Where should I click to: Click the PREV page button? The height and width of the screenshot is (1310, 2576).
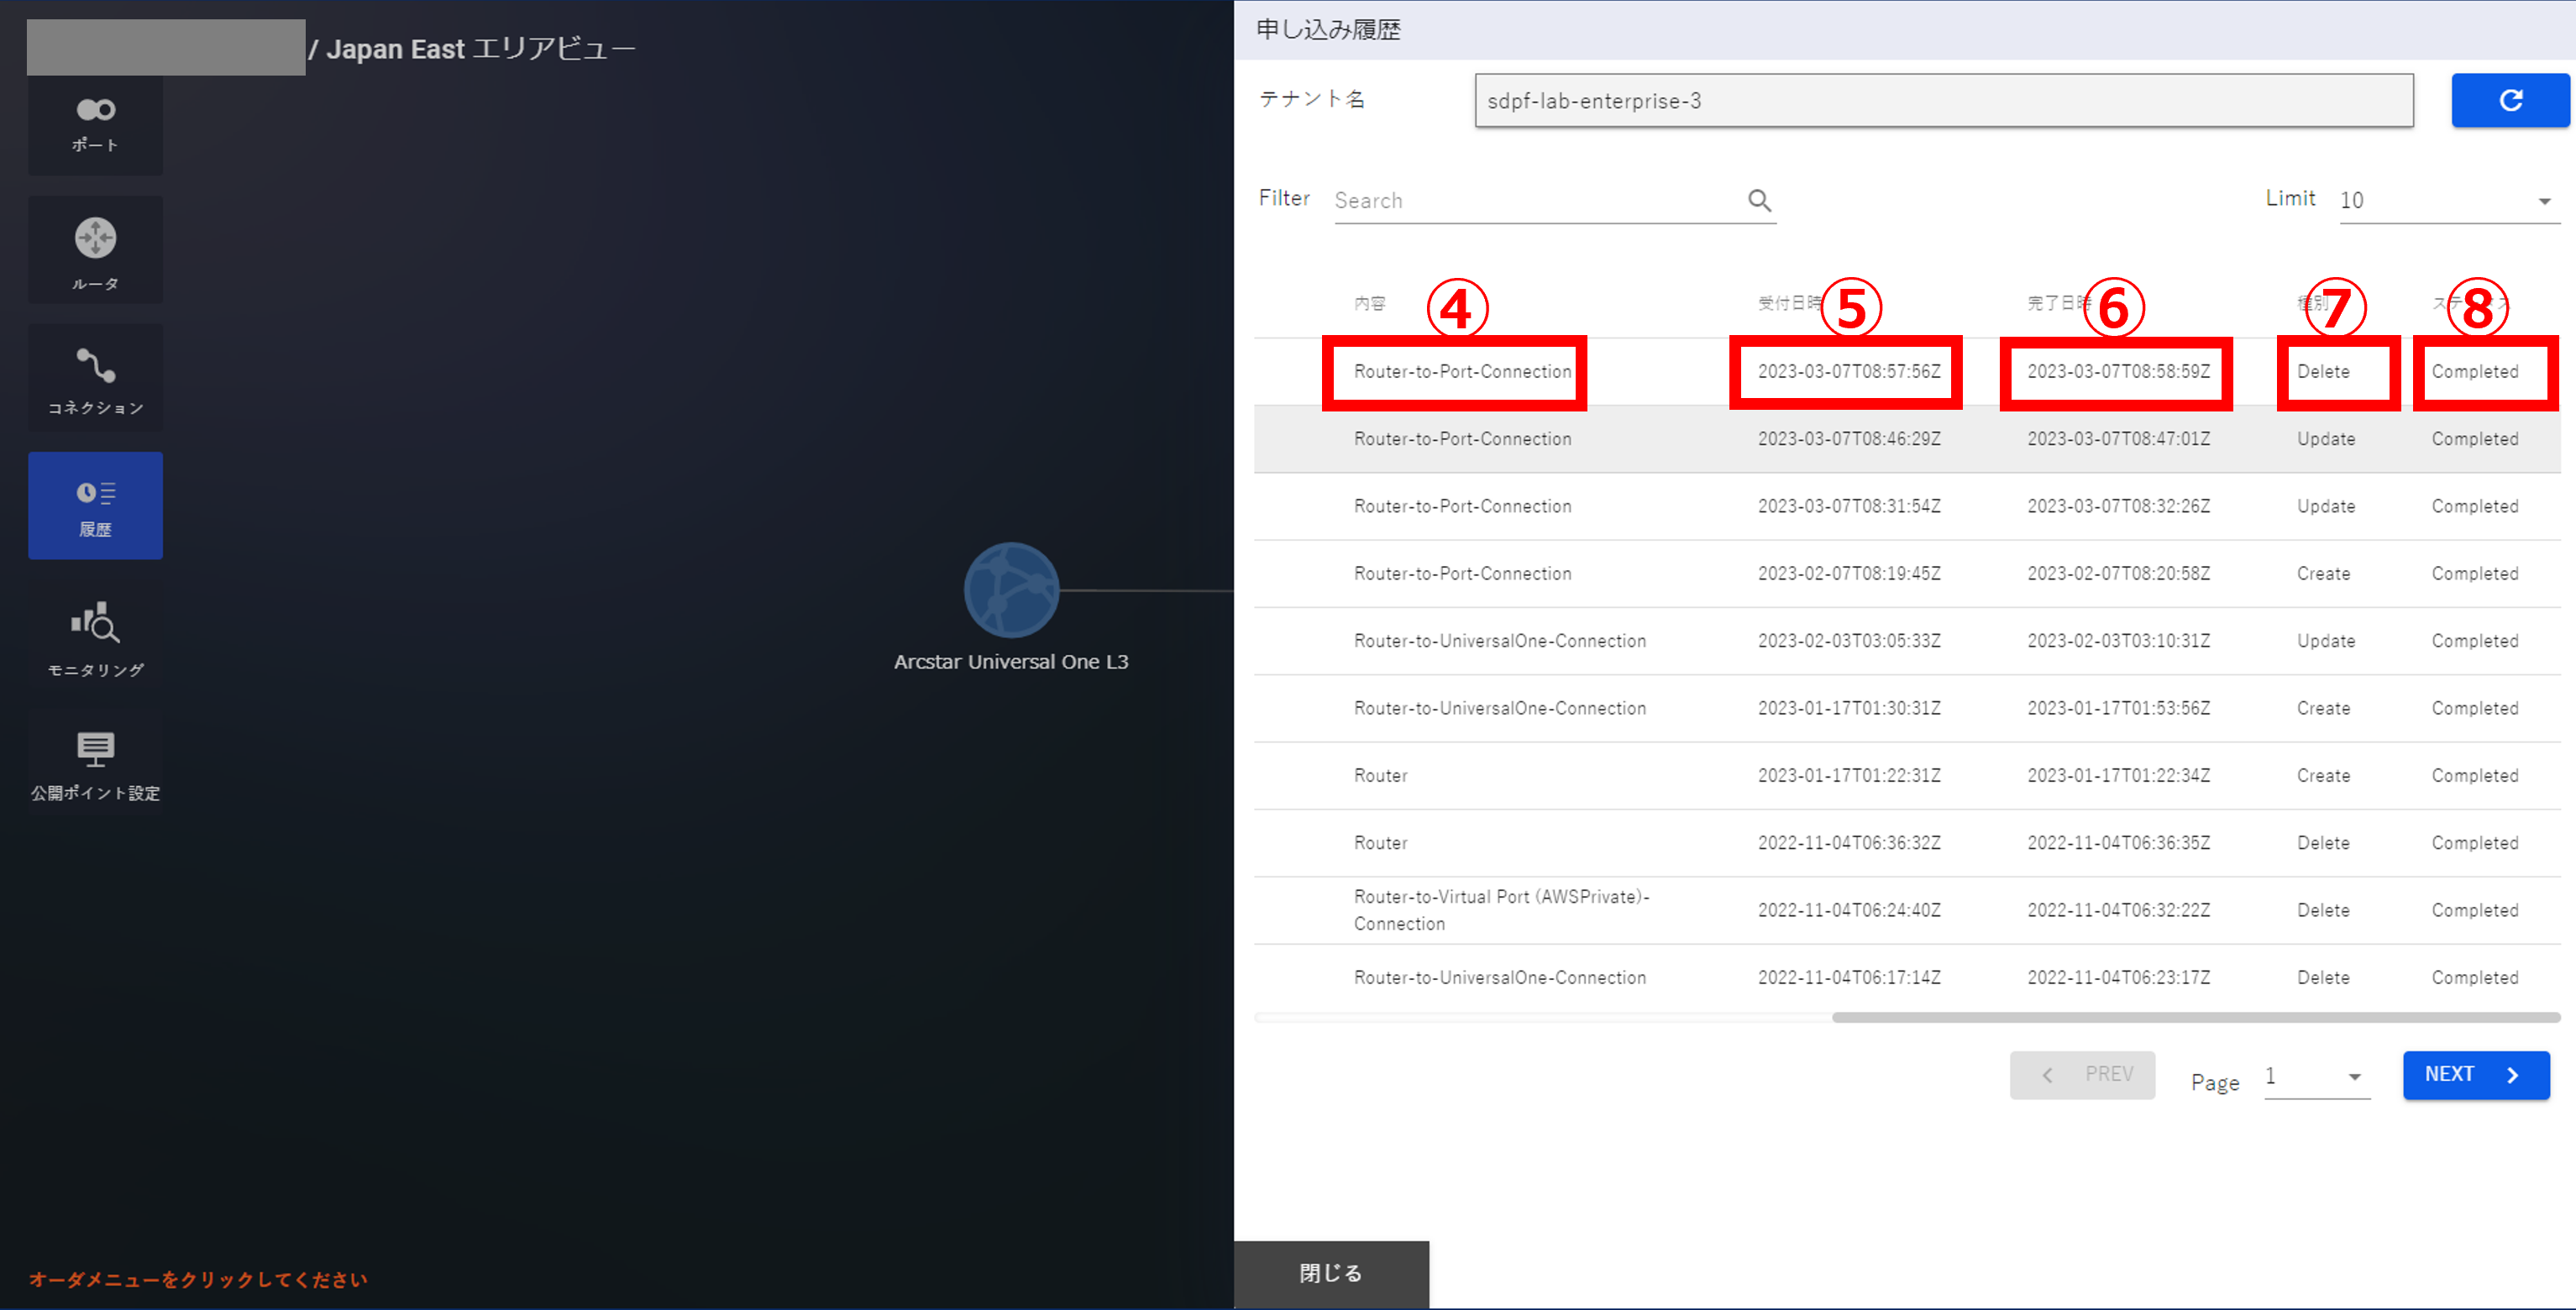[x=2081, y=1074]
